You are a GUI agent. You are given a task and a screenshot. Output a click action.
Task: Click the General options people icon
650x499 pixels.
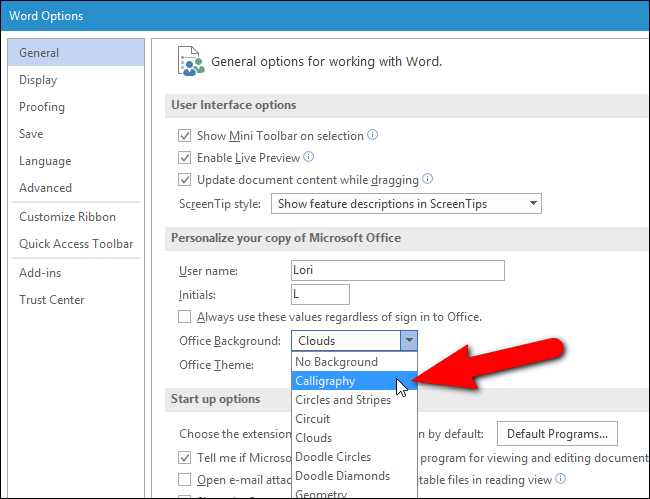[x=191, y=61]
